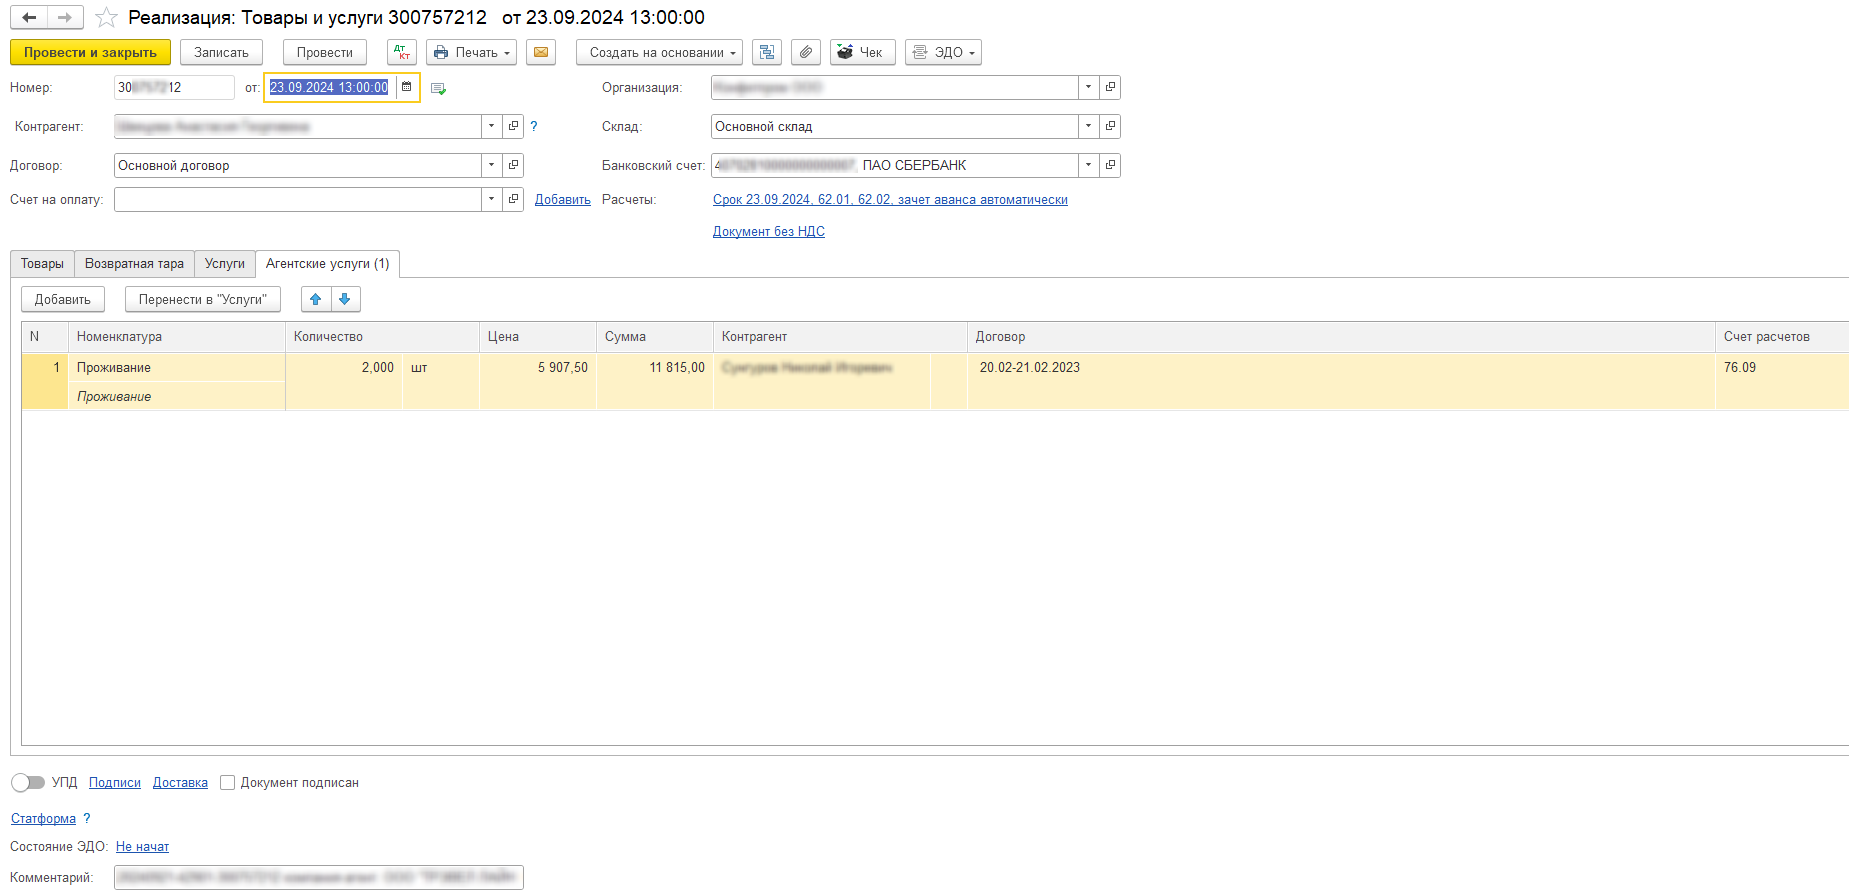Open the Контрагент dropdown list
Screen dimensions: 1849x892
491,126
